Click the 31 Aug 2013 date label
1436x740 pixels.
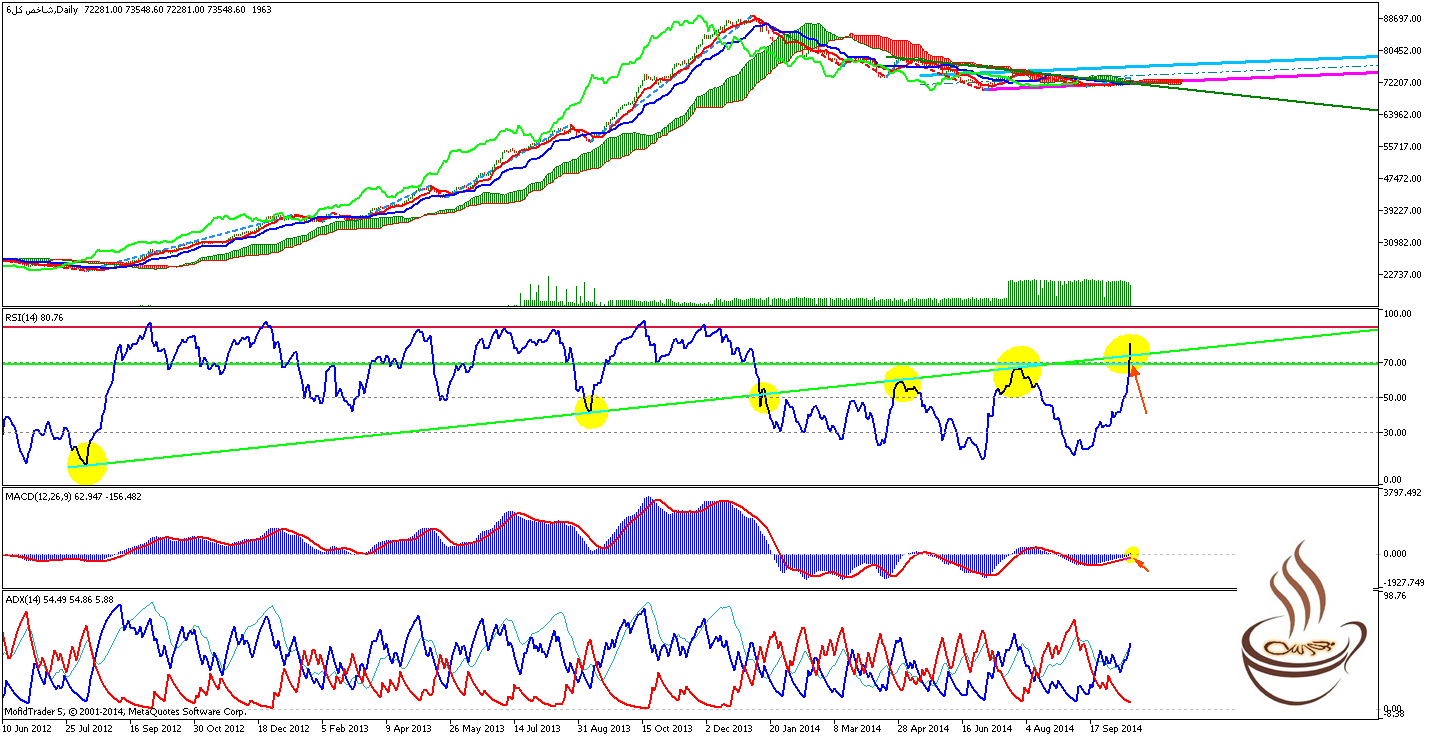(604, 729)
